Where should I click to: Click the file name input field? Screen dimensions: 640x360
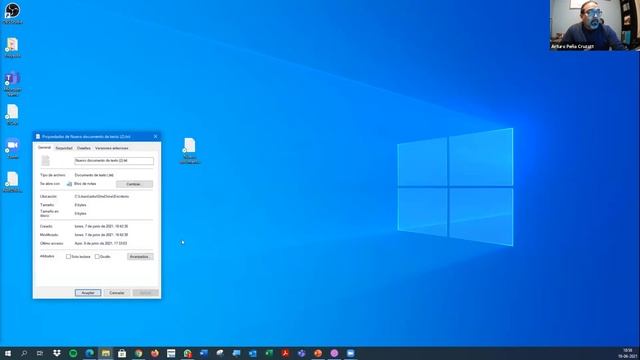coord(114,161)
